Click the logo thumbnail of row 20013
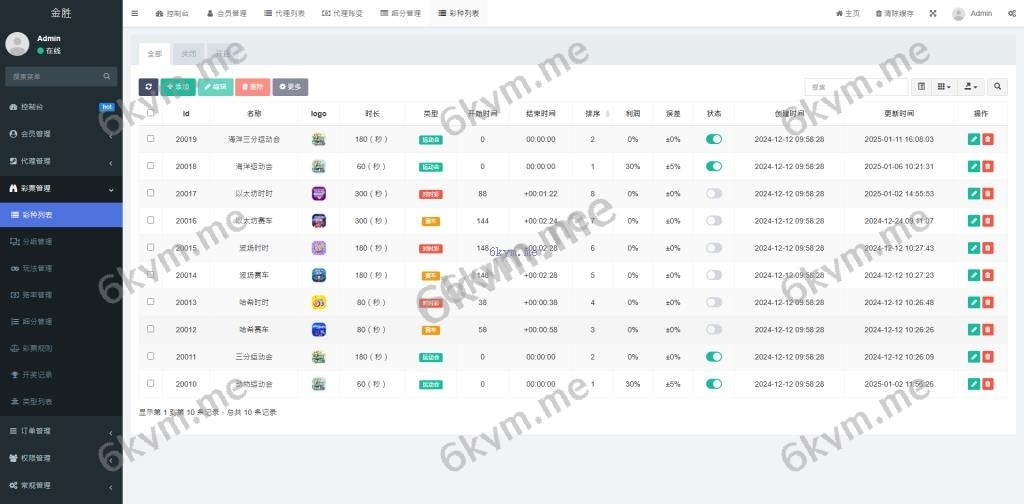The image size is (1024, 504). [x=319, y=302]
